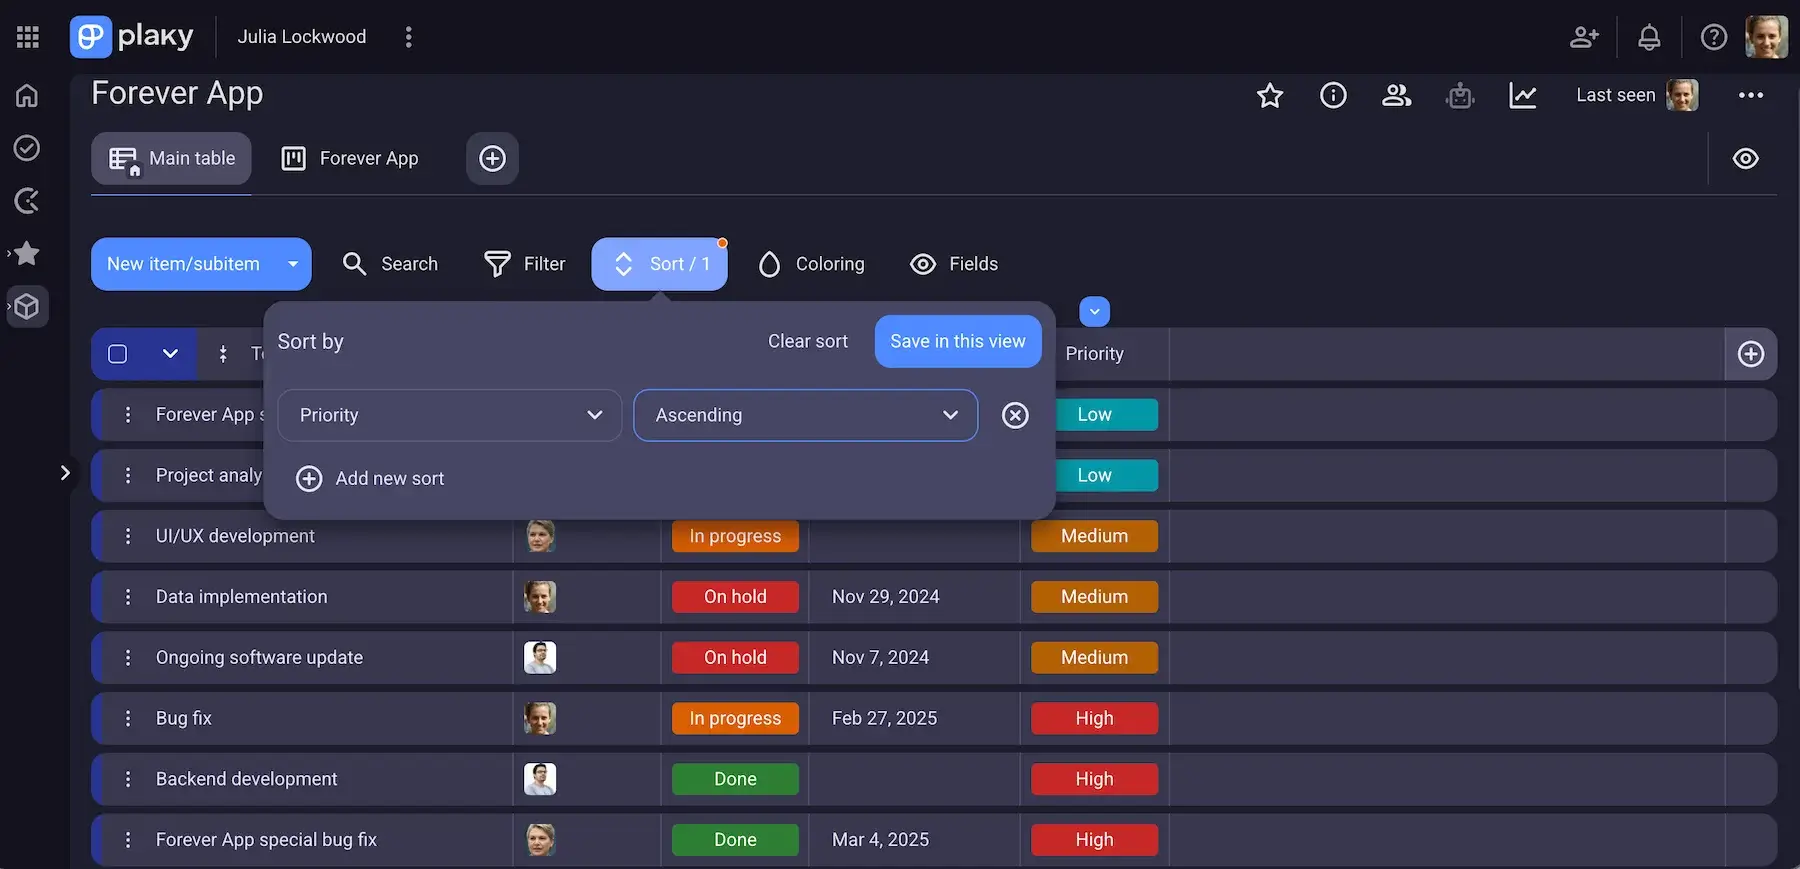
Task: Click Add new sort
Action: pos(370,478)
